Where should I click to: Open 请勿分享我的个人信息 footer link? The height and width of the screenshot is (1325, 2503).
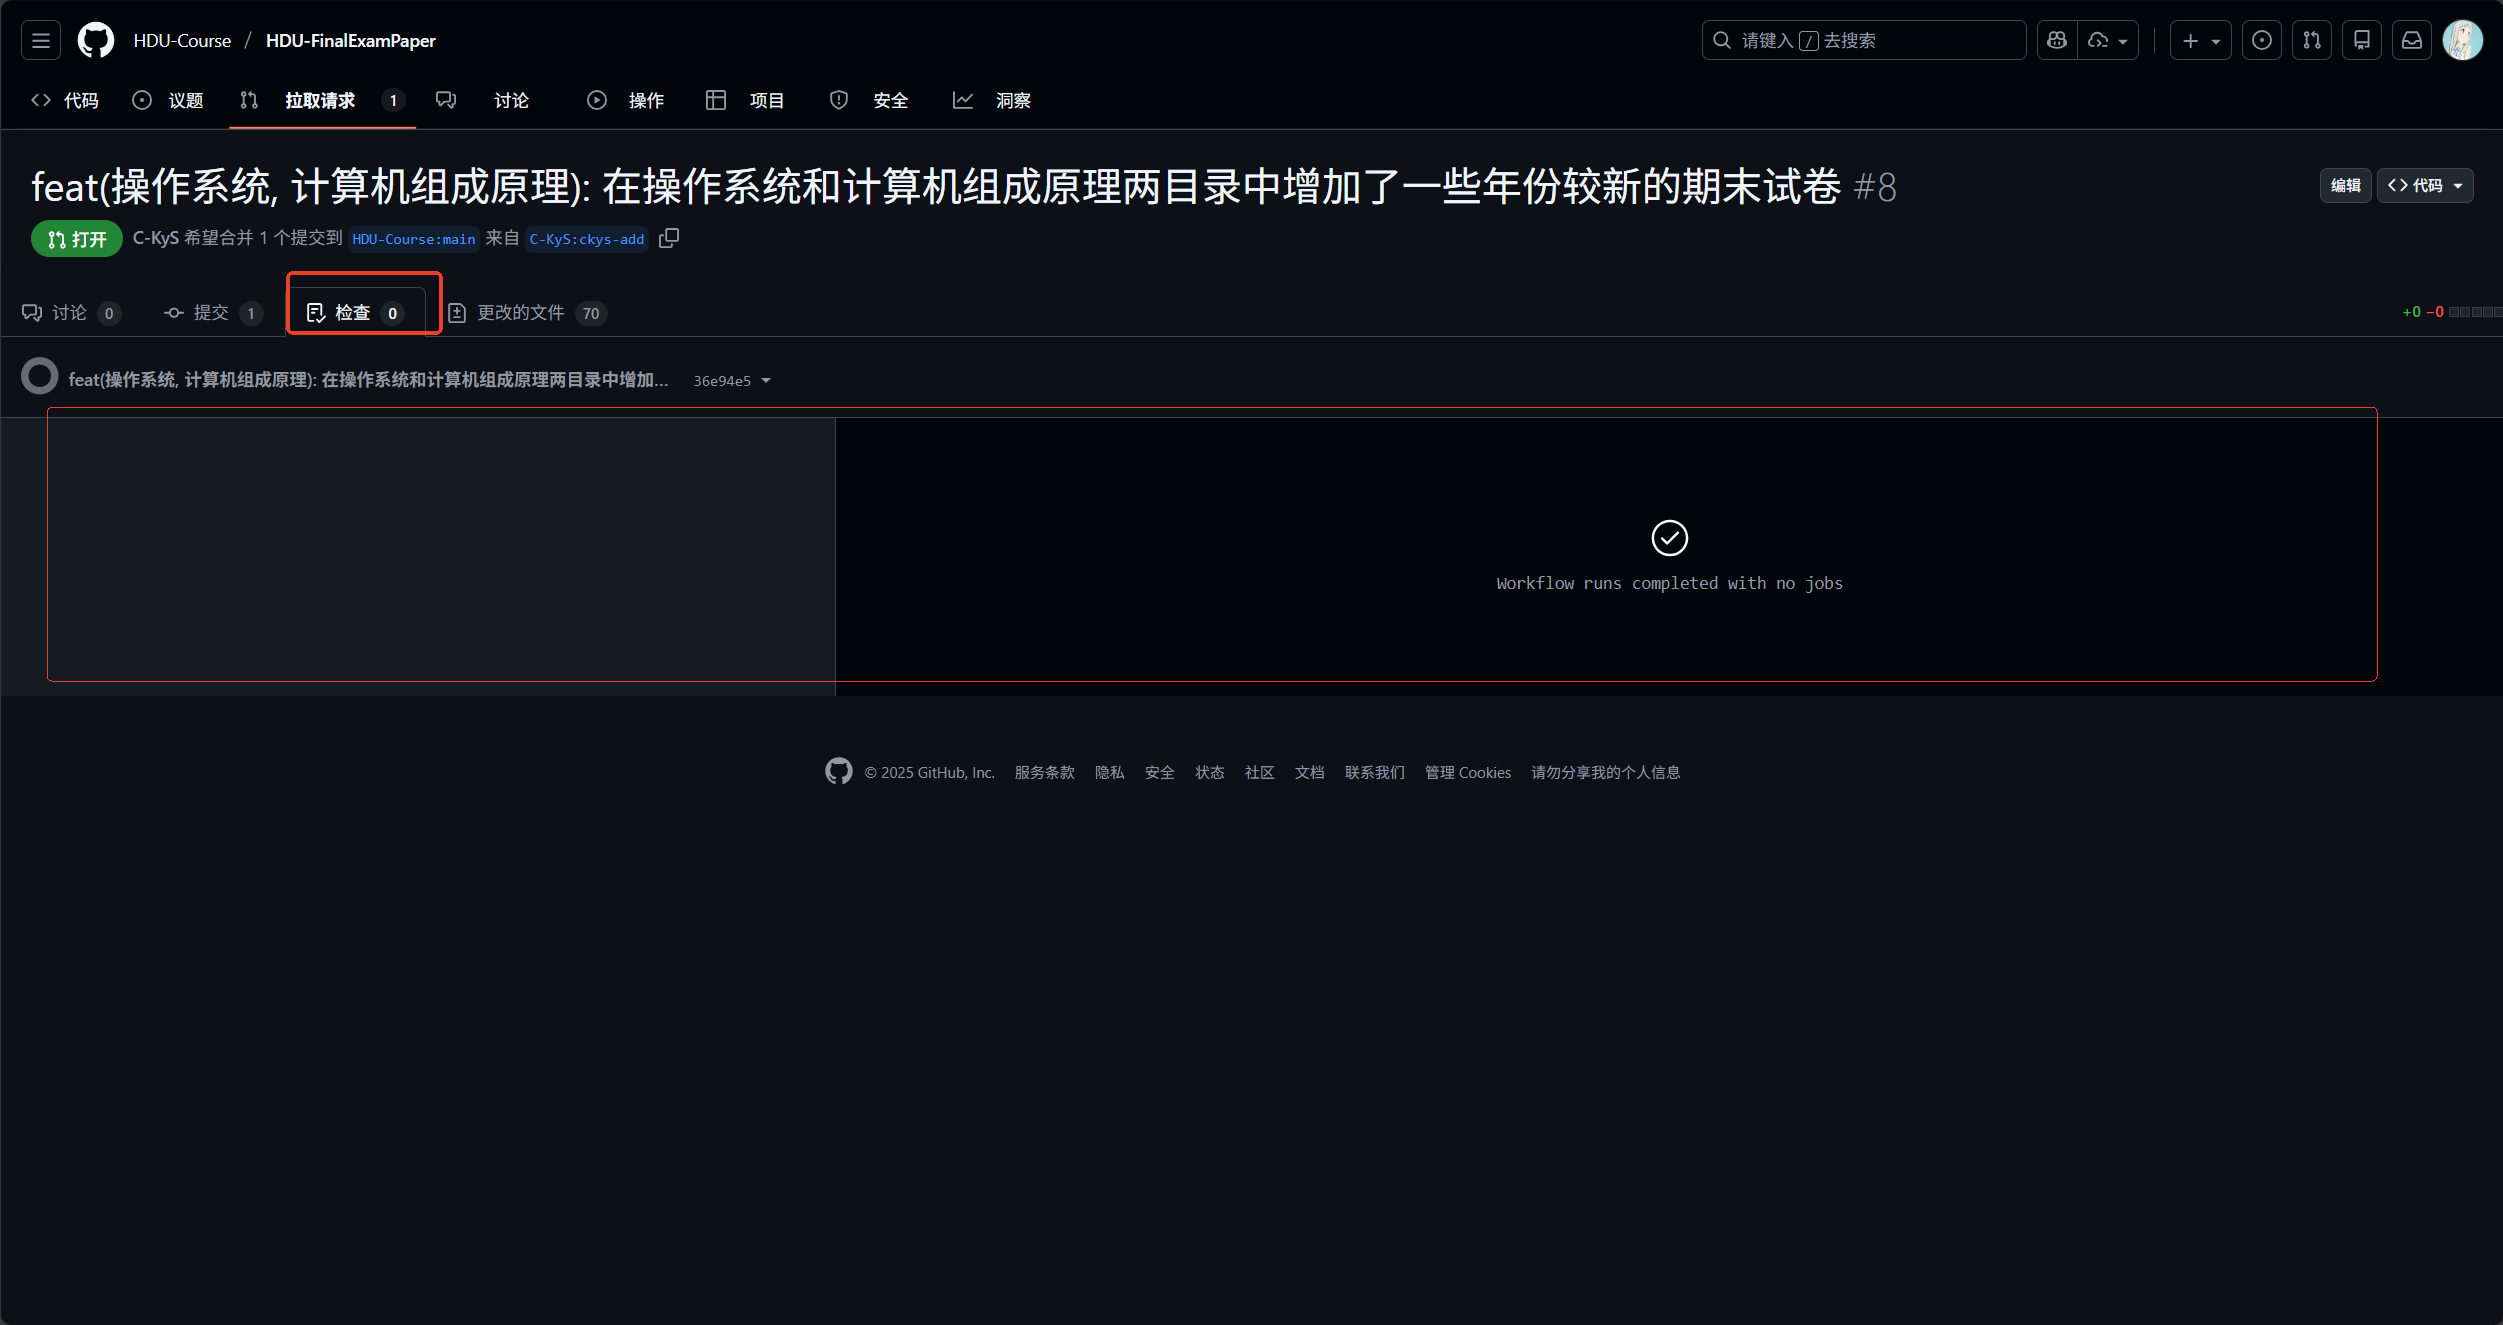(x=1605, y=773)
